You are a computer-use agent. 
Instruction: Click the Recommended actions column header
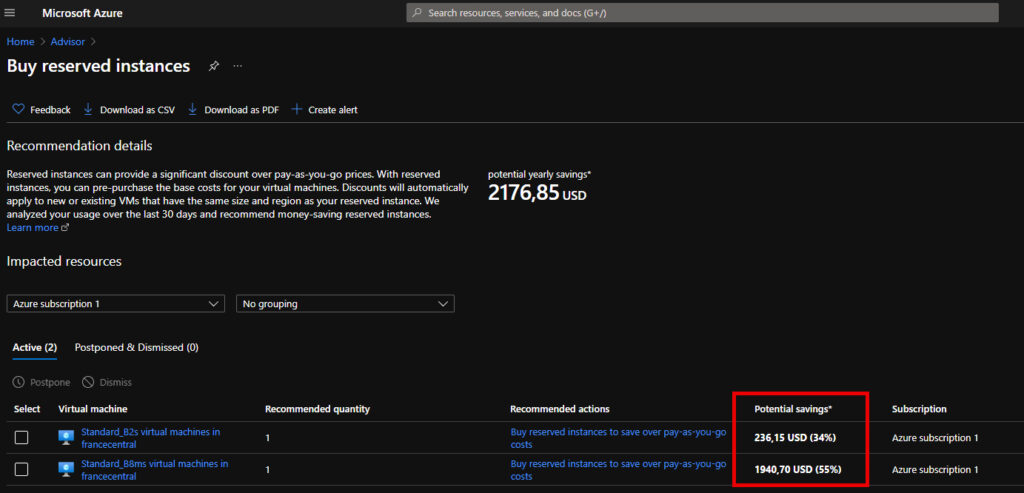(560, 409)
